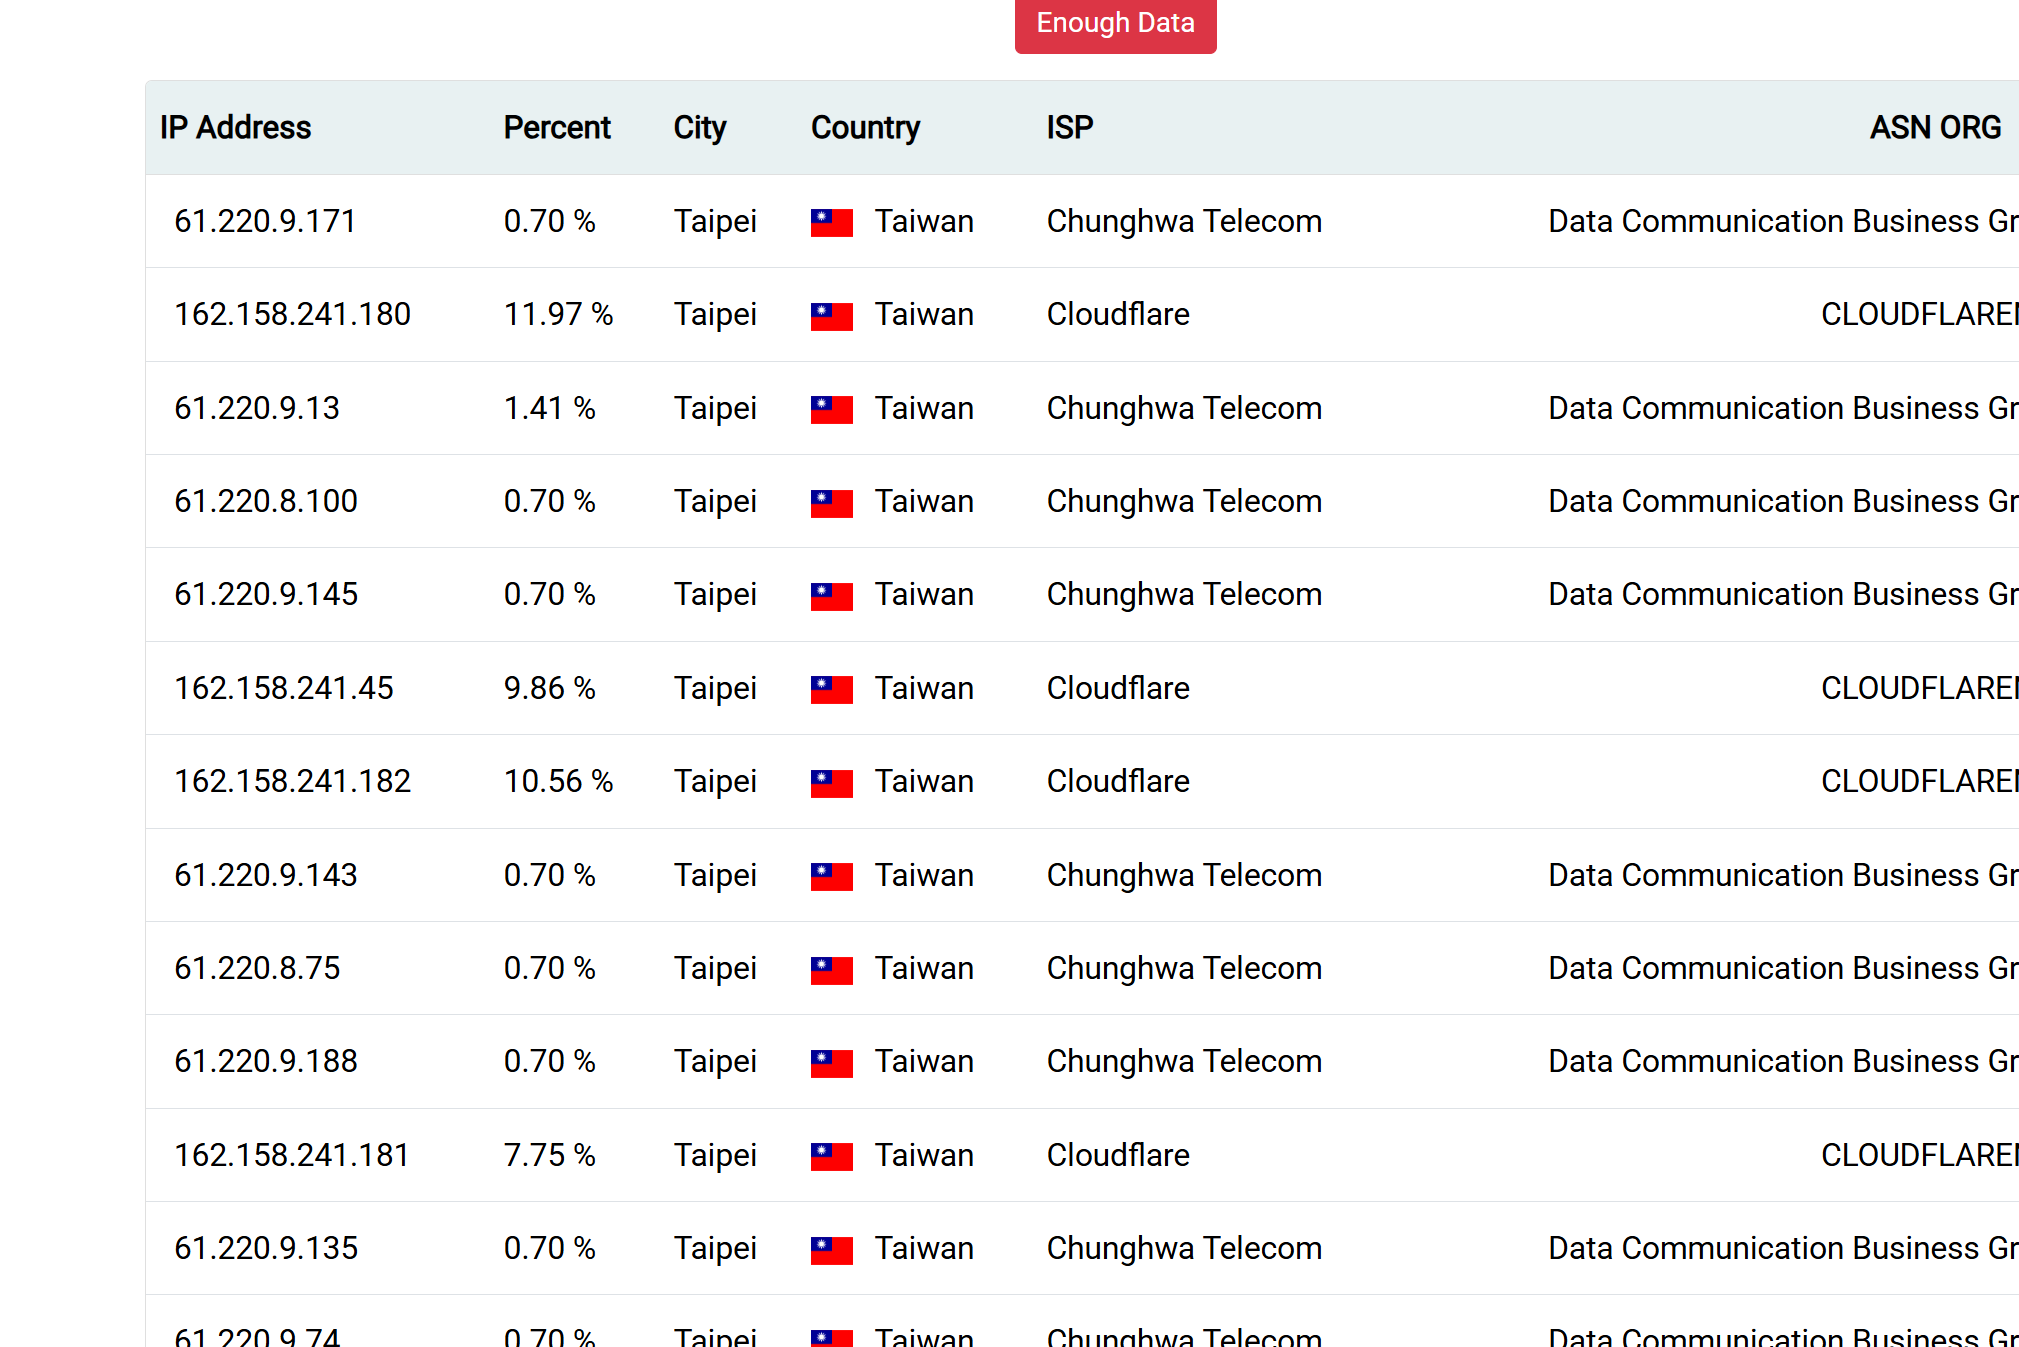The width and height of the screenshot is (2019, 1347).
Task: Click the ASN ORG column header
Action: click(1935, 128)
